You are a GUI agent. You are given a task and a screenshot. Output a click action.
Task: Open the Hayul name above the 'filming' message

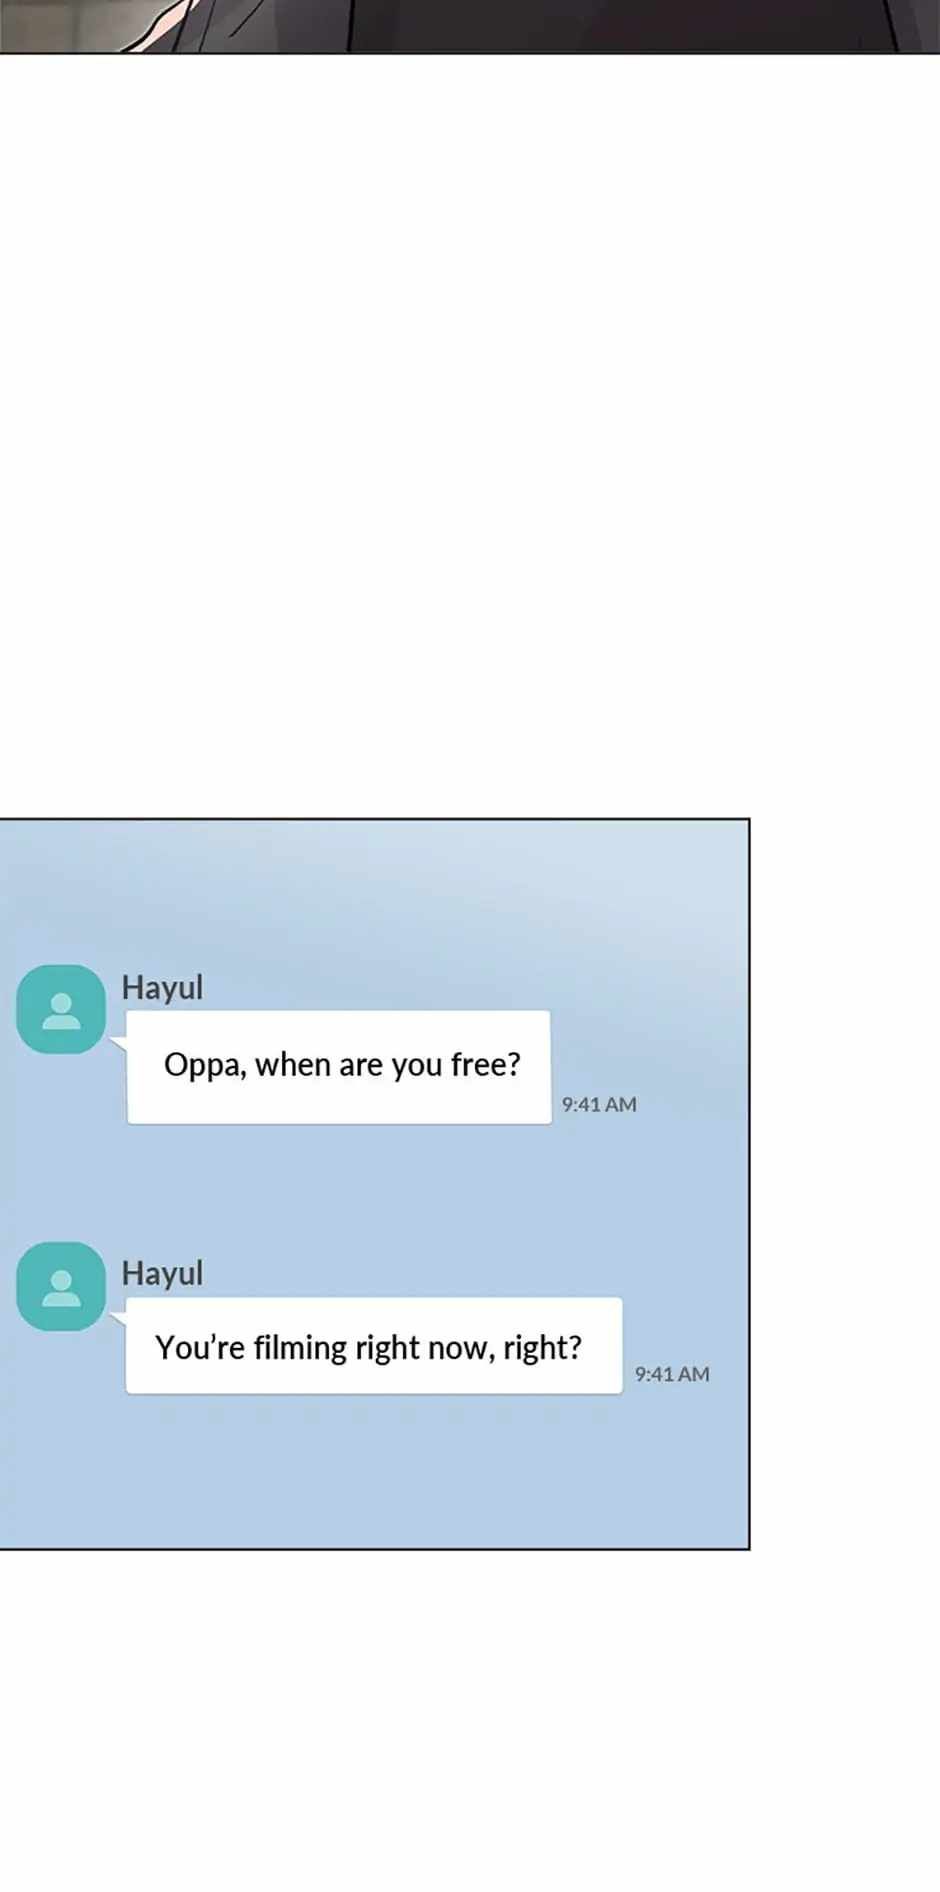(x=162, y=1274)
